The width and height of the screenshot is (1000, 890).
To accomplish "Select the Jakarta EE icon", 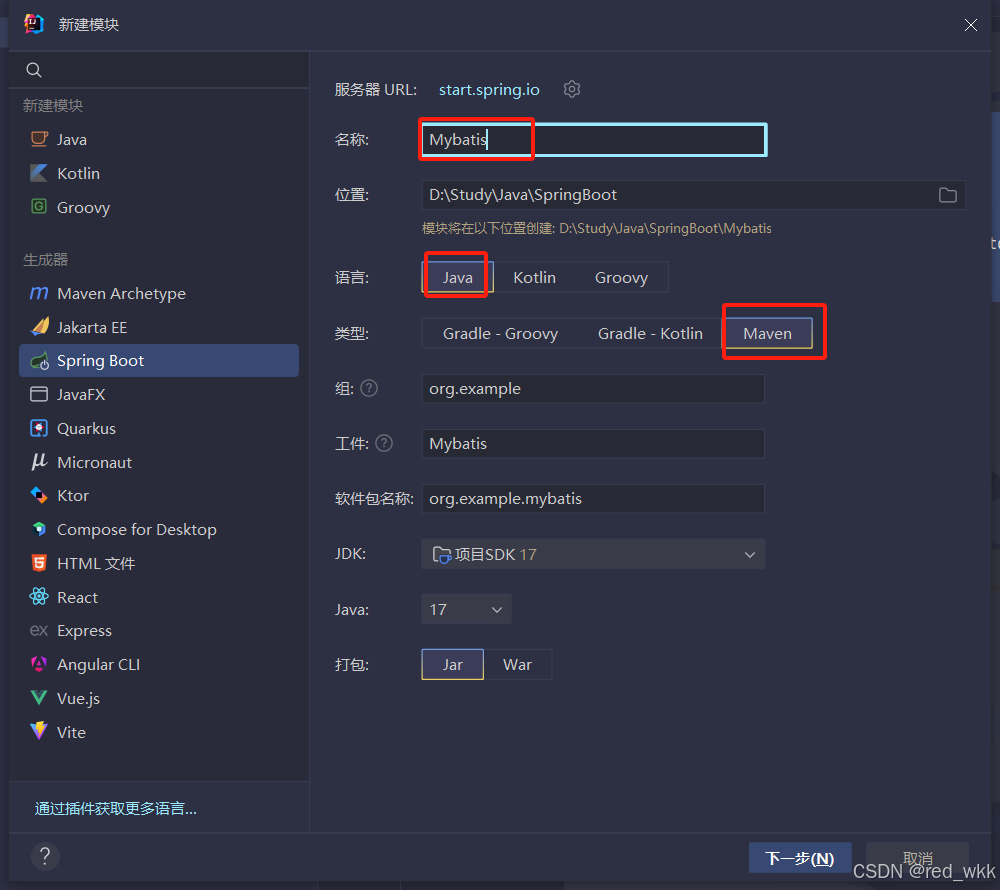I will click(x=39, y=327).
